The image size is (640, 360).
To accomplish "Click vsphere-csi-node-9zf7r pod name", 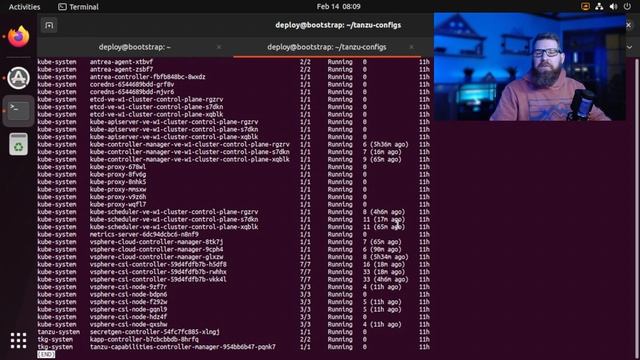I will click(x=128, y=287).
